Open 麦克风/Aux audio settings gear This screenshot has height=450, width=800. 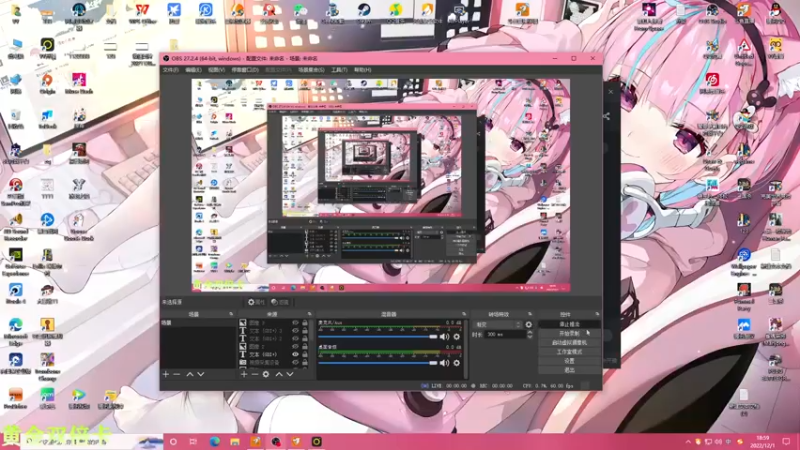[x=457, y=337]
